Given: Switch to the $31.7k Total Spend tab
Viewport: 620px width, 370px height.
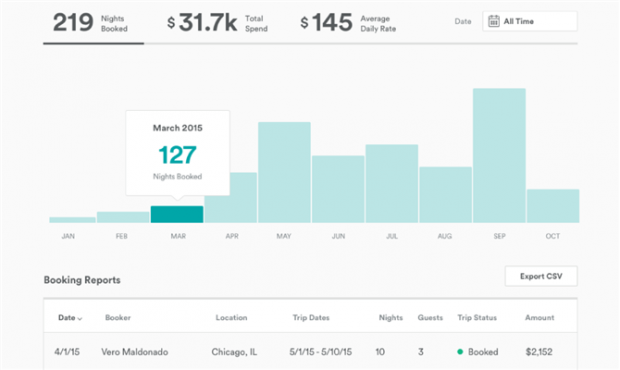Looking at the screenshot, I should pos(217,23).
